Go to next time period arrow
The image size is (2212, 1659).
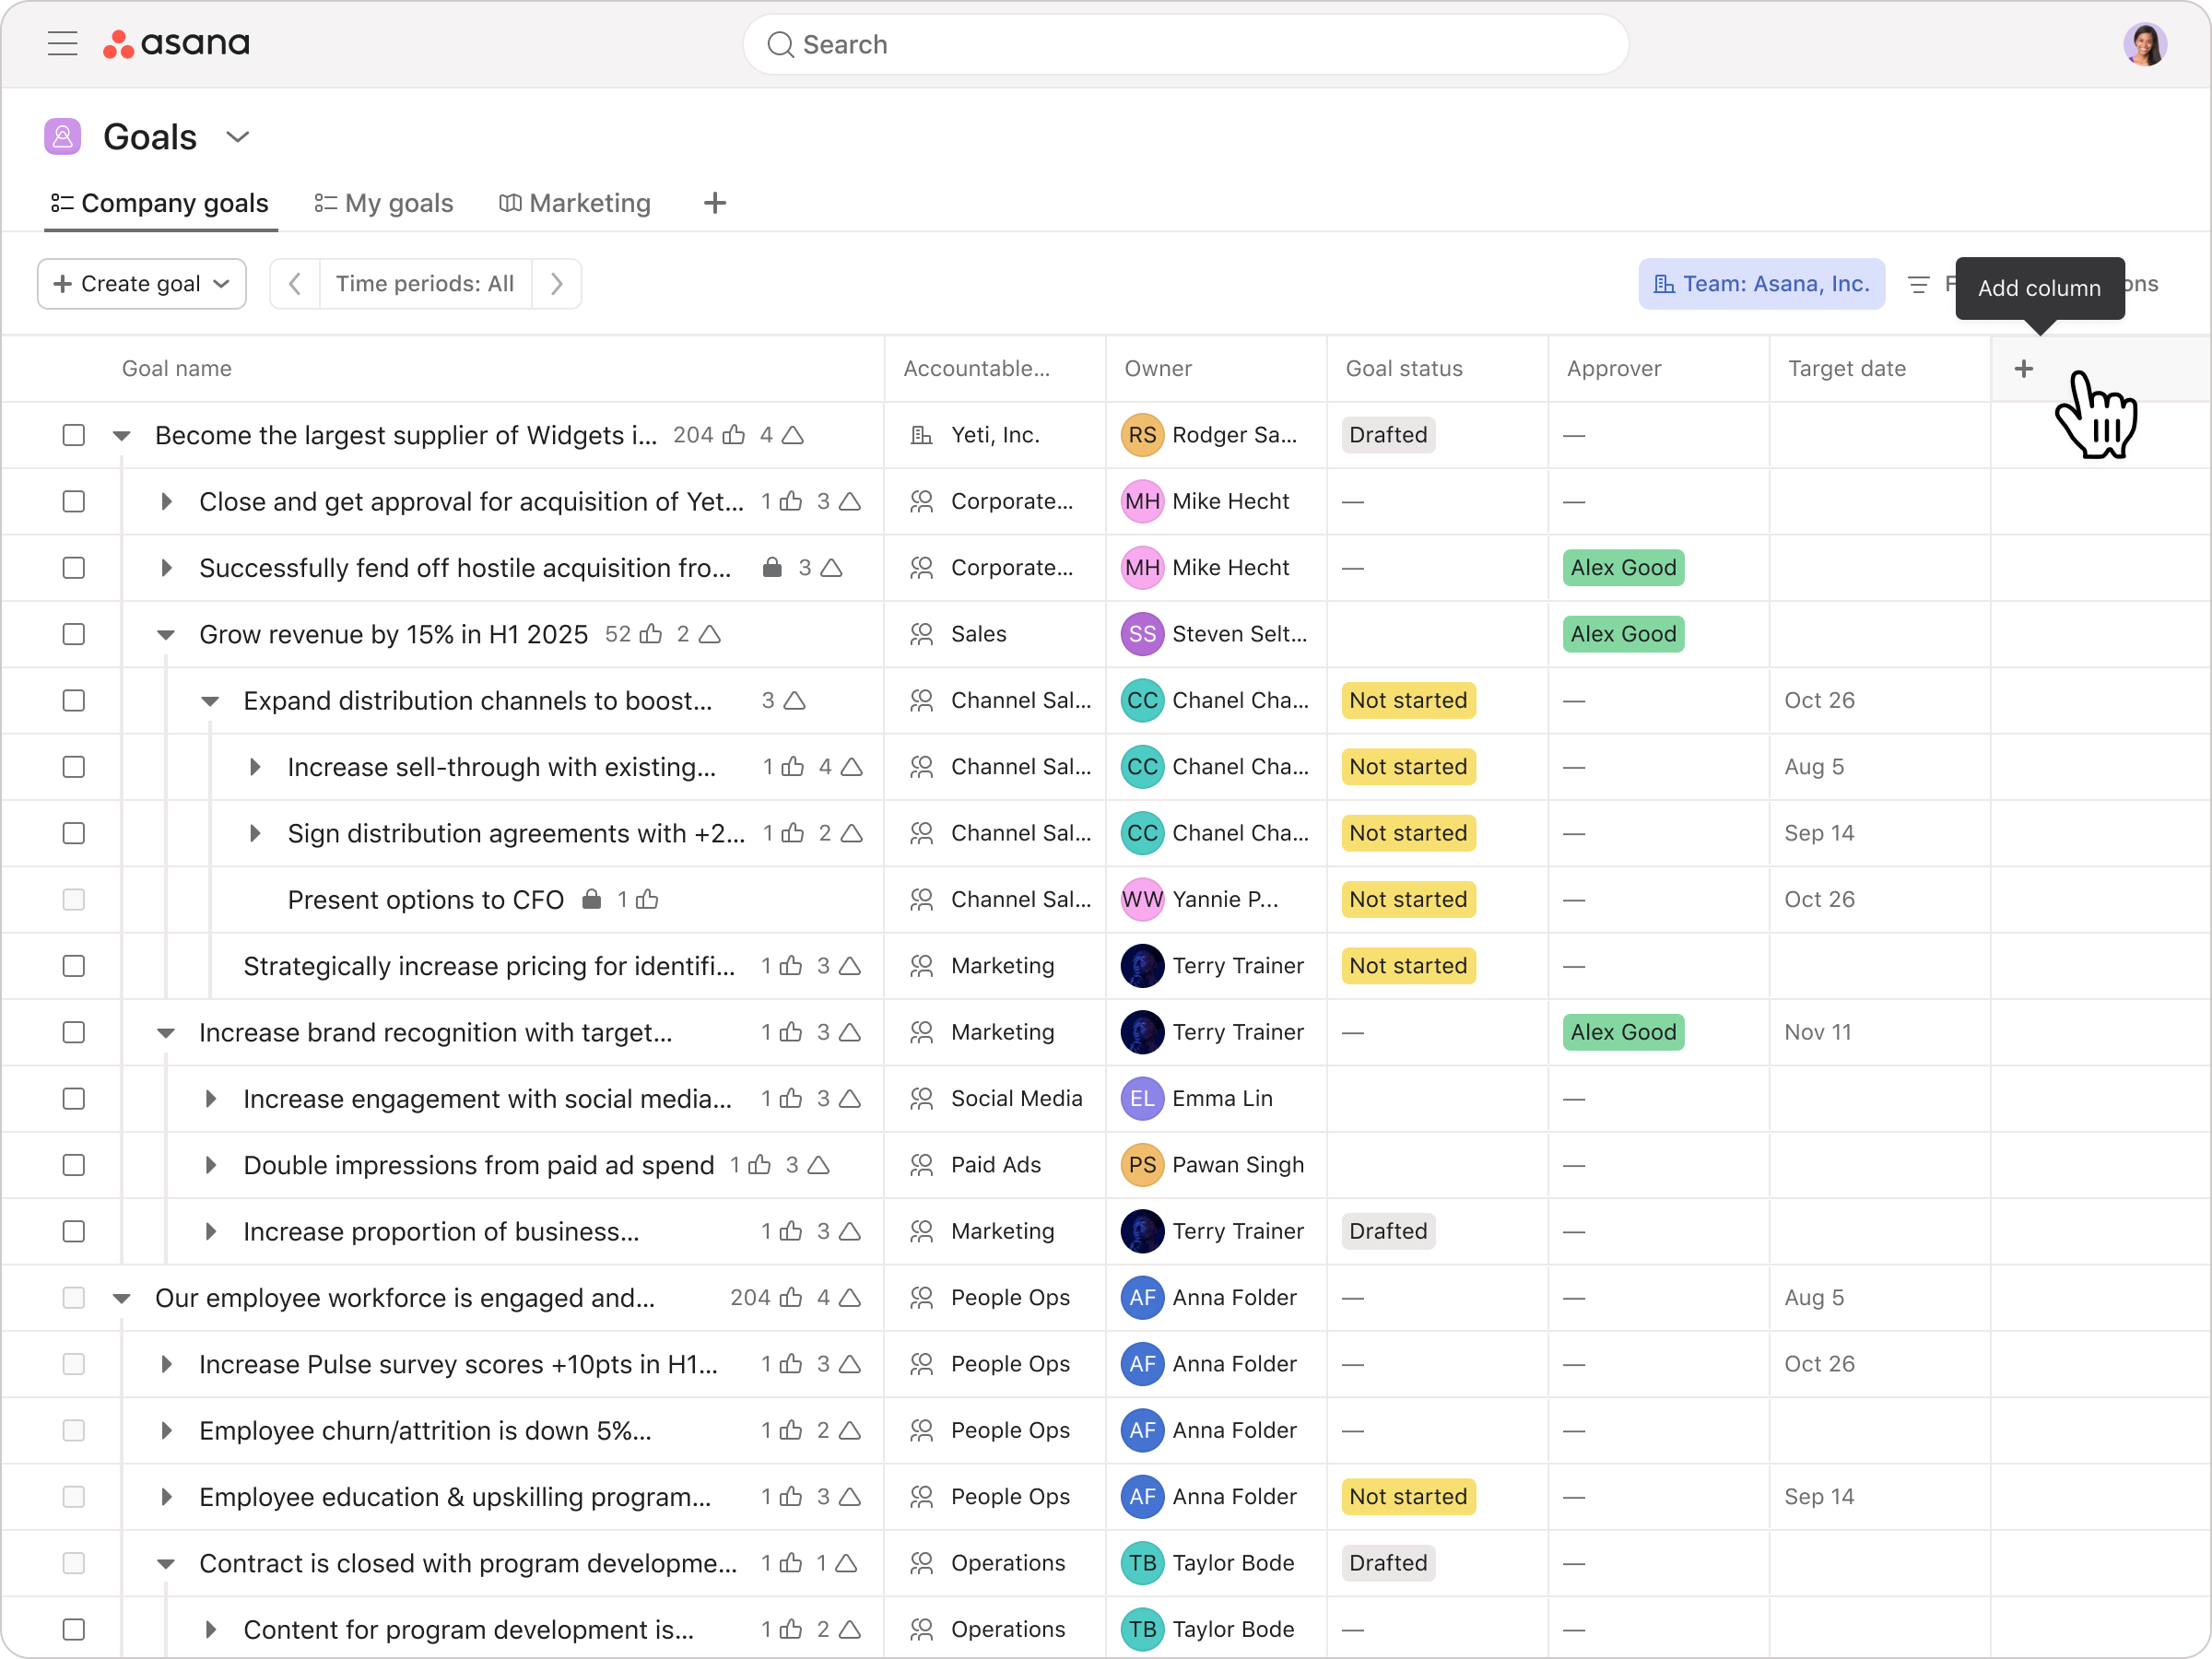[557, 284]
